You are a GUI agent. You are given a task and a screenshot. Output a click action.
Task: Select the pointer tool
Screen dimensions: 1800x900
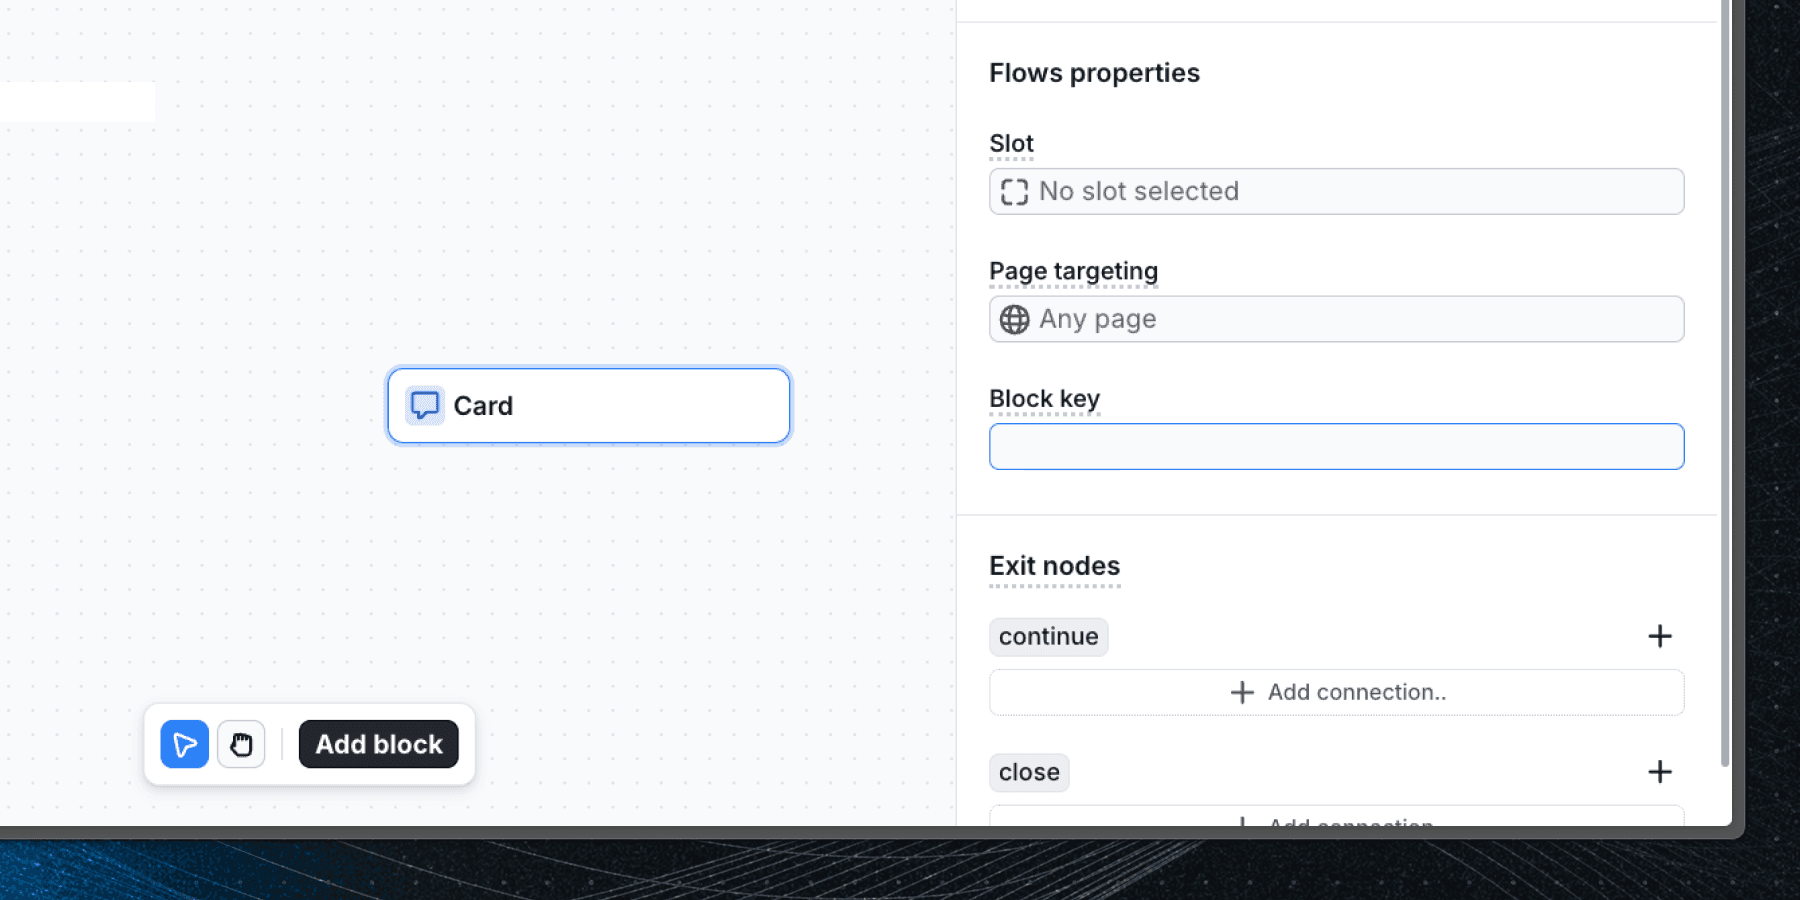(x=184, y=744)
